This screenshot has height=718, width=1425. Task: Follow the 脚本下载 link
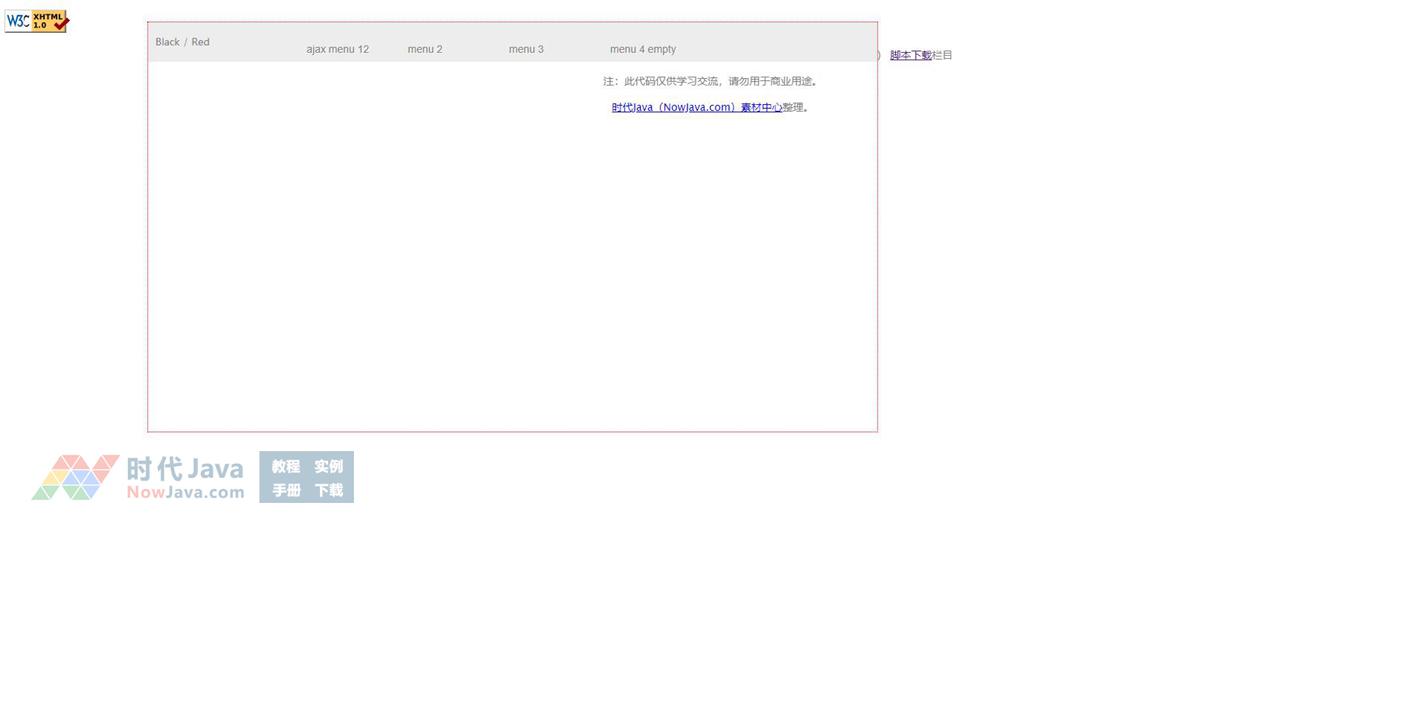click(910, 55)
